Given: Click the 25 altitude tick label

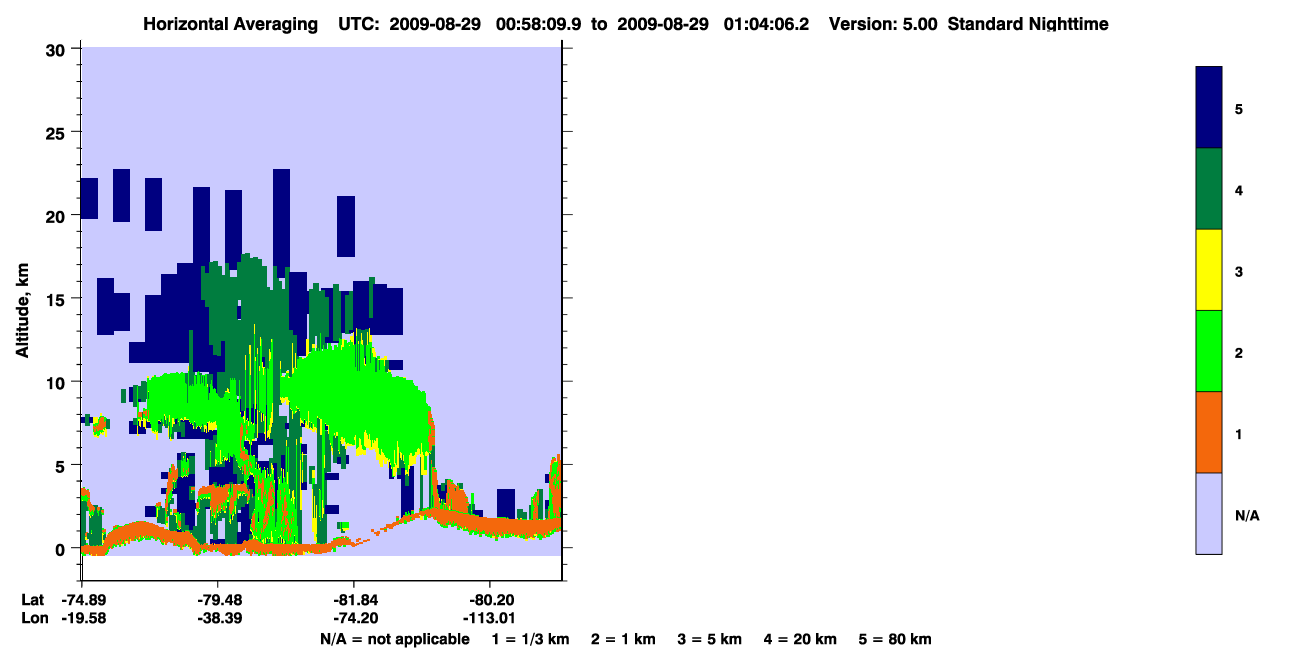Looking at the screenshot, I should pos(57,132).
